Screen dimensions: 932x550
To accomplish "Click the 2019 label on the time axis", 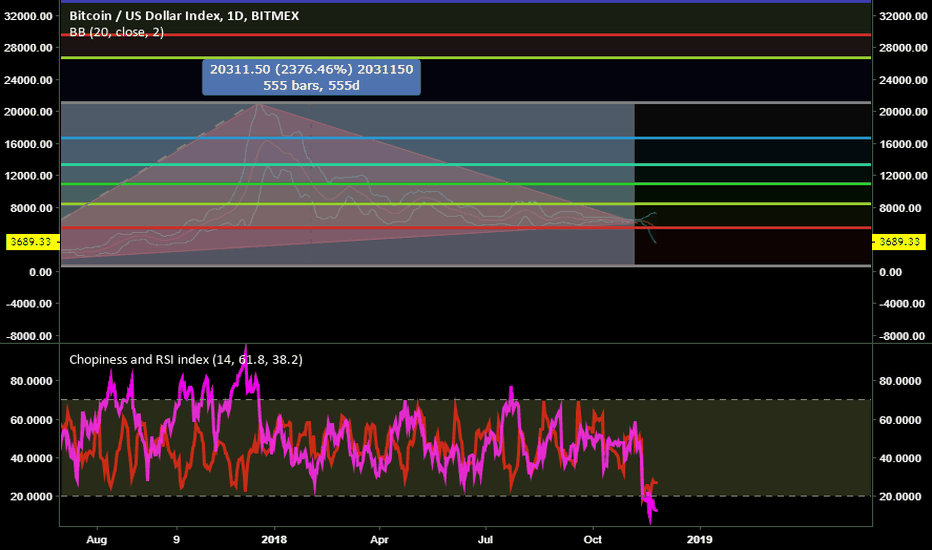I will point(700,540).
